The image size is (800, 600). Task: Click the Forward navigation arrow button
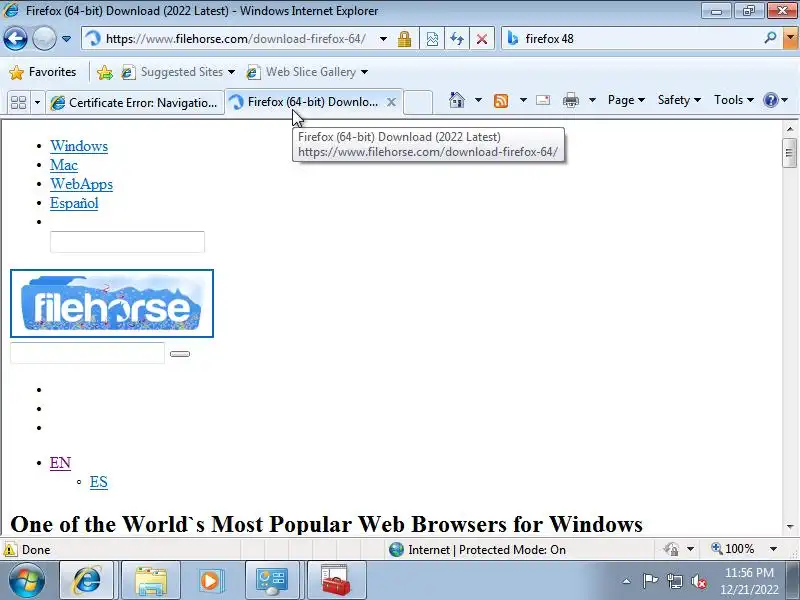(x=44, y=38)
